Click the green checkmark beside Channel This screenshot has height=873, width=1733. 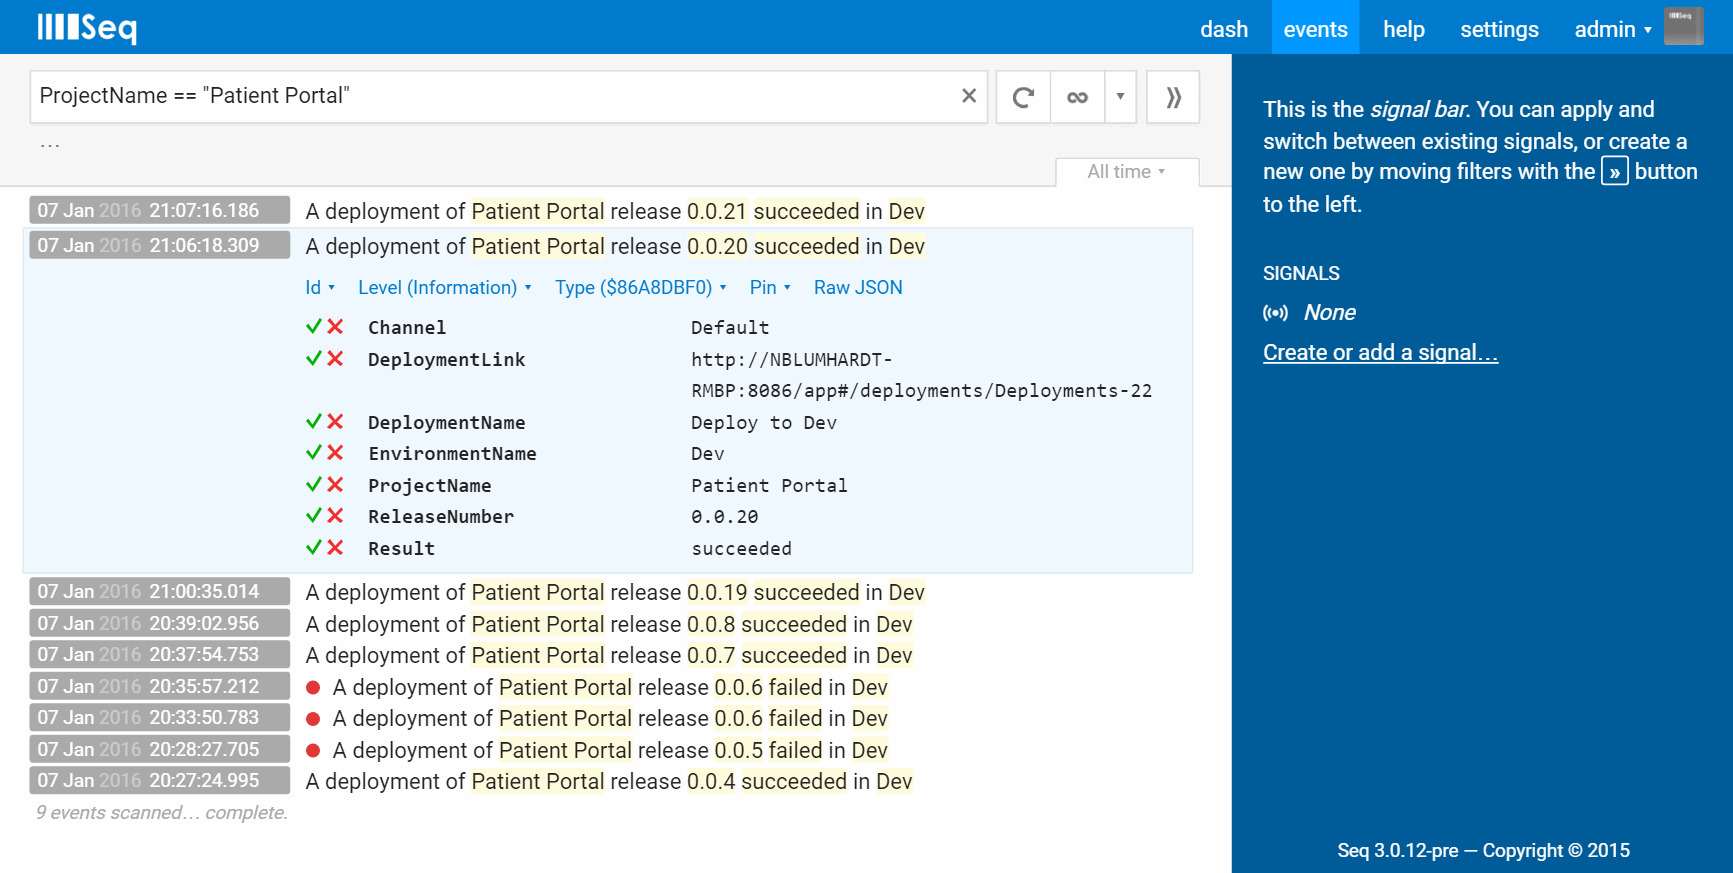point(314,326)
